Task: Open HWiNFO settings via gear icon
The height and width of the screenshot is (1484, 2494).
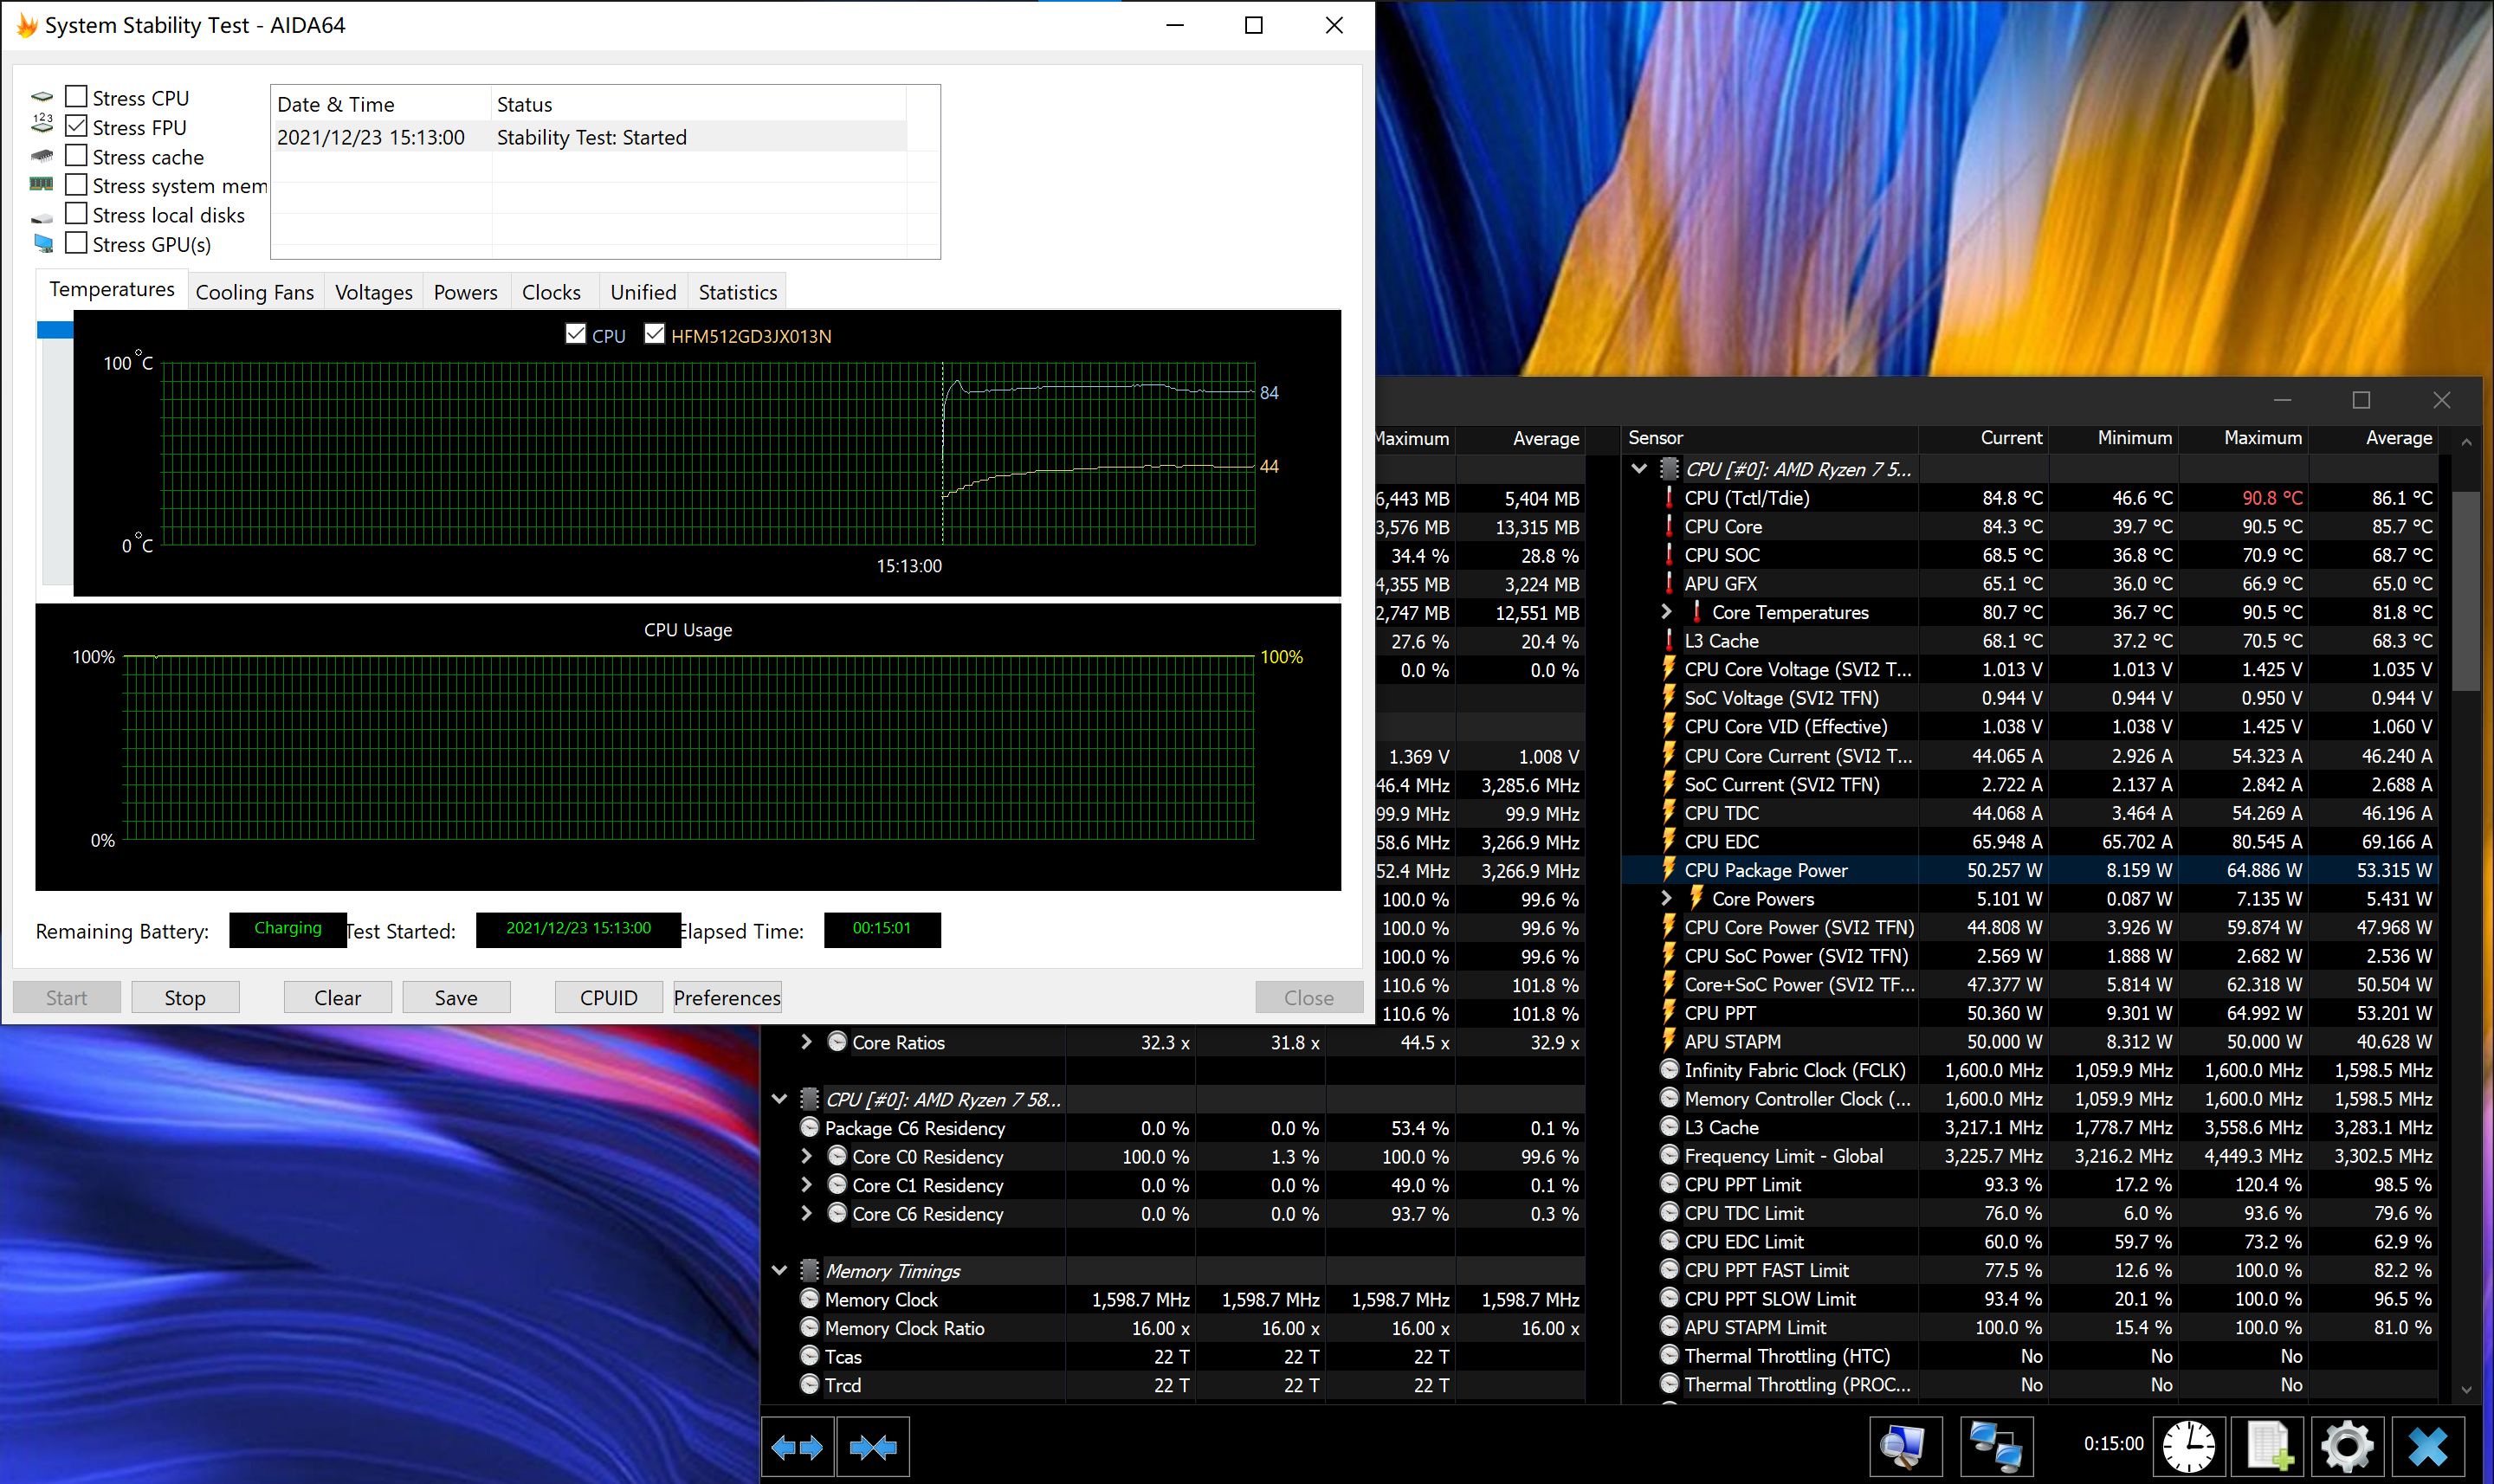Action: [x=2347, y=1447]
